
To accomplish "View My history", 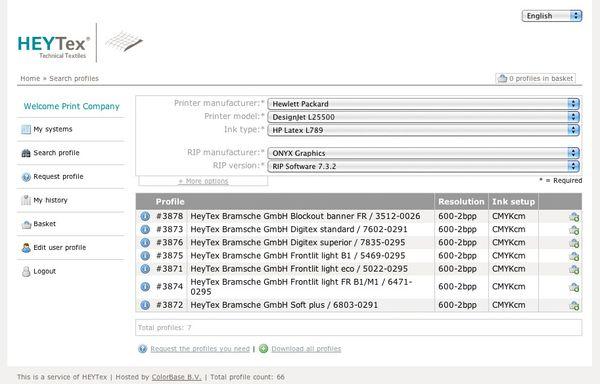I will click(50, 200).
